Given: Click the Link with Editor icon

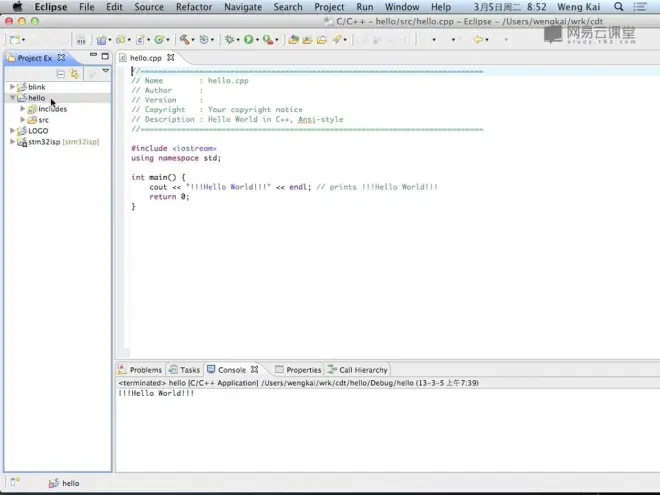Looking at the screenshot, I should [x=74, y=74].
